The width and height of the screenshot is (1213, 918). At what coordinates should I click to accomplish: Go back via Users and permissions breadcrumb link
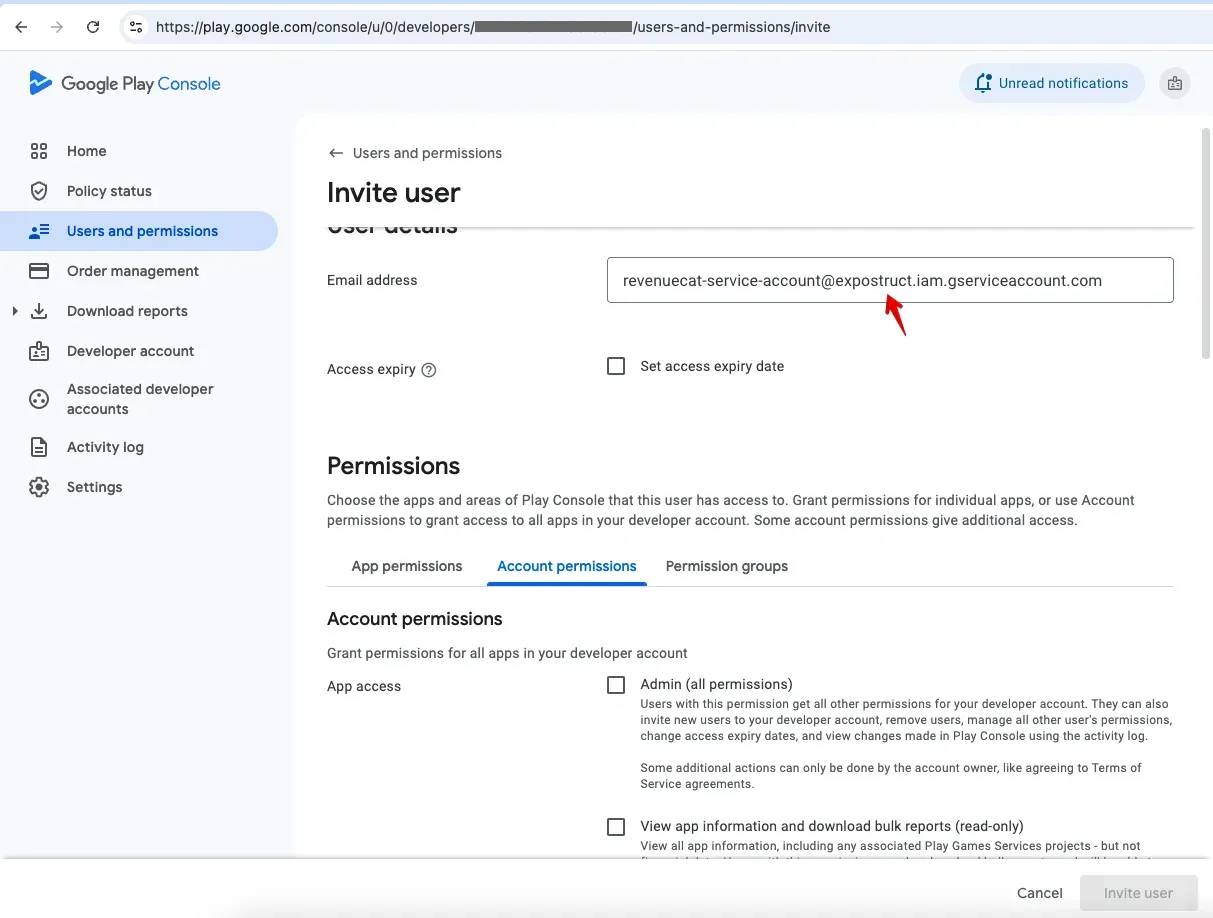coord(427,153)
